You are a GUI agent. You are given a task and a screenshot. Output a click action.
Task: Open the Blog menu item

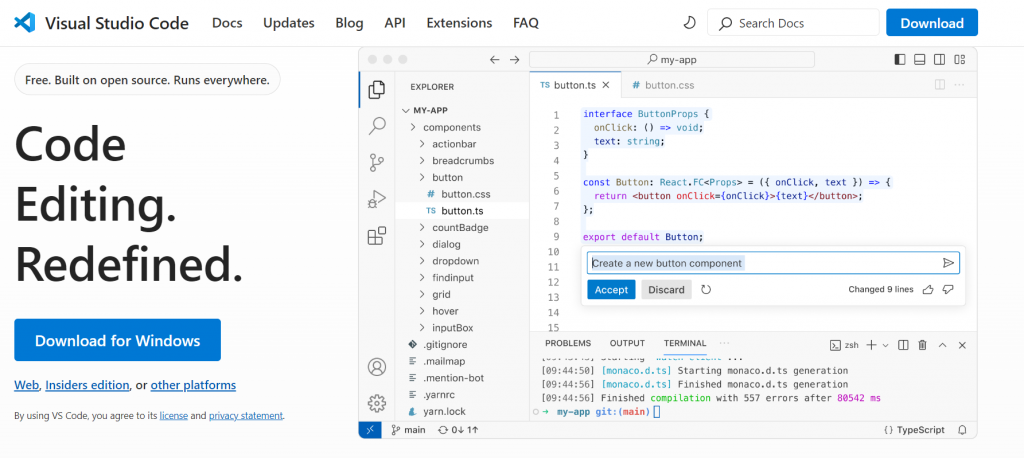(x=349, y=23)
